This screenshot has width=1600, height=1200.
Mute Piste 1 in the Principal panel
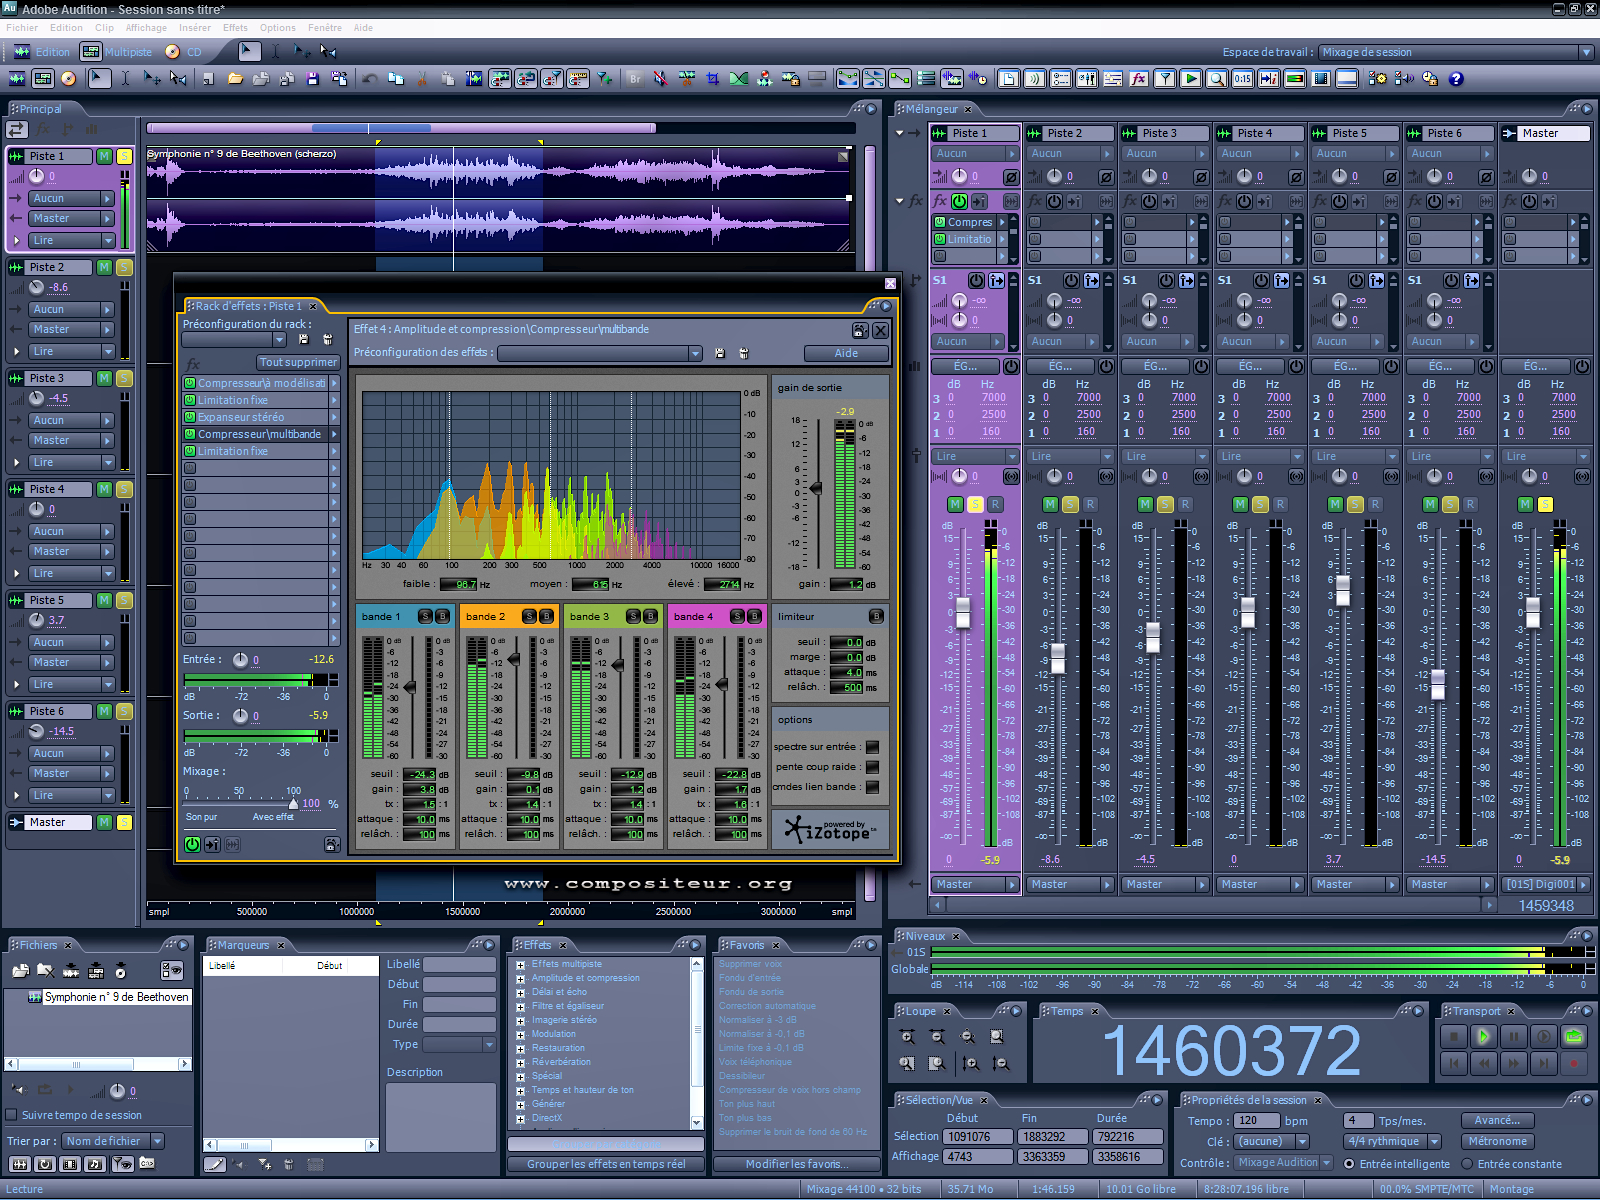coord(104,156)
